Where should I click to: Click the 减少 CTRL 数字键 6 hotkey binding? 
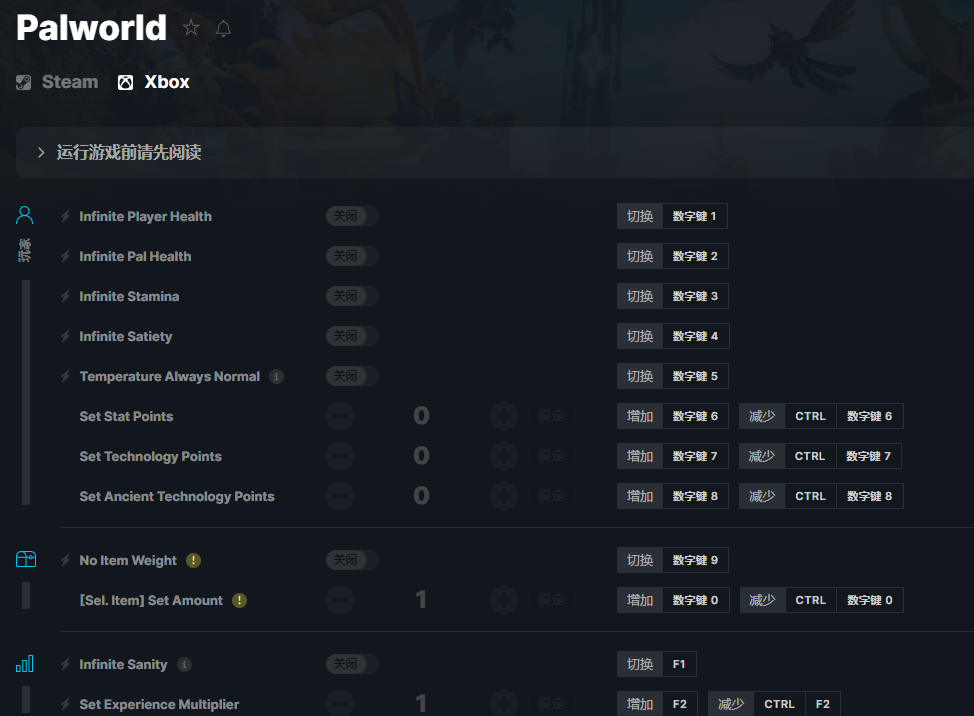click(x=821, y=416)
